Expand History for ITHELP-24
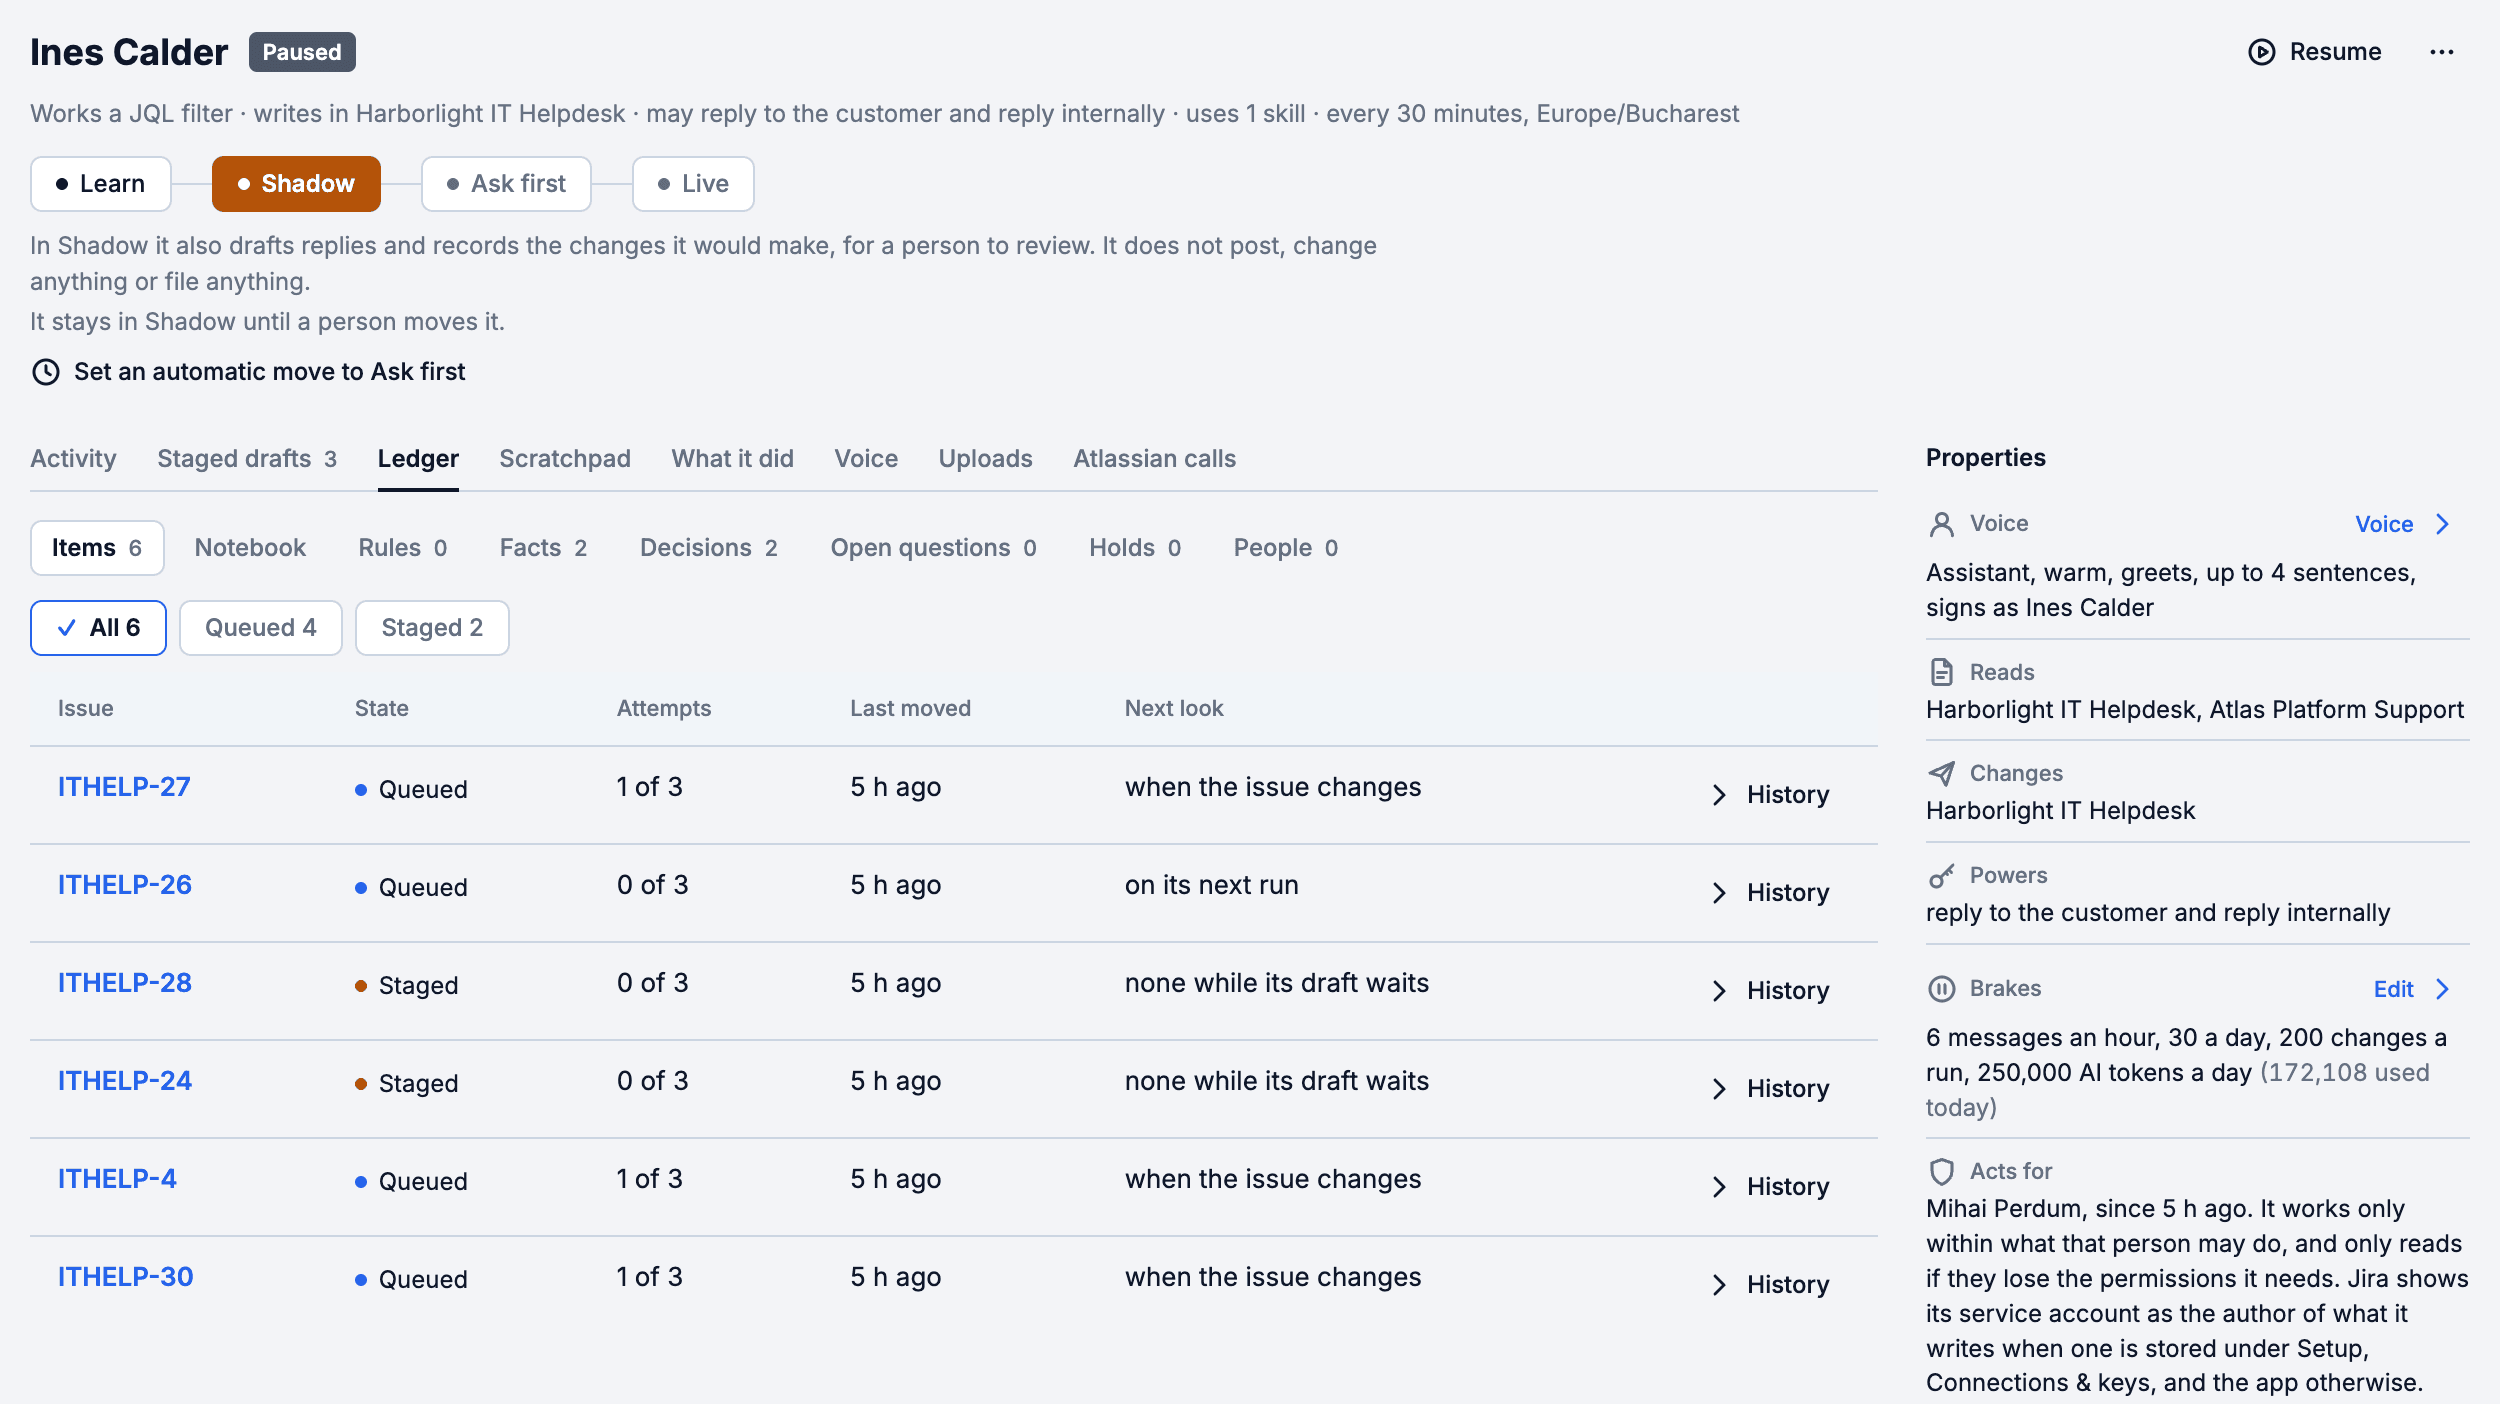 (1770, 1089)
